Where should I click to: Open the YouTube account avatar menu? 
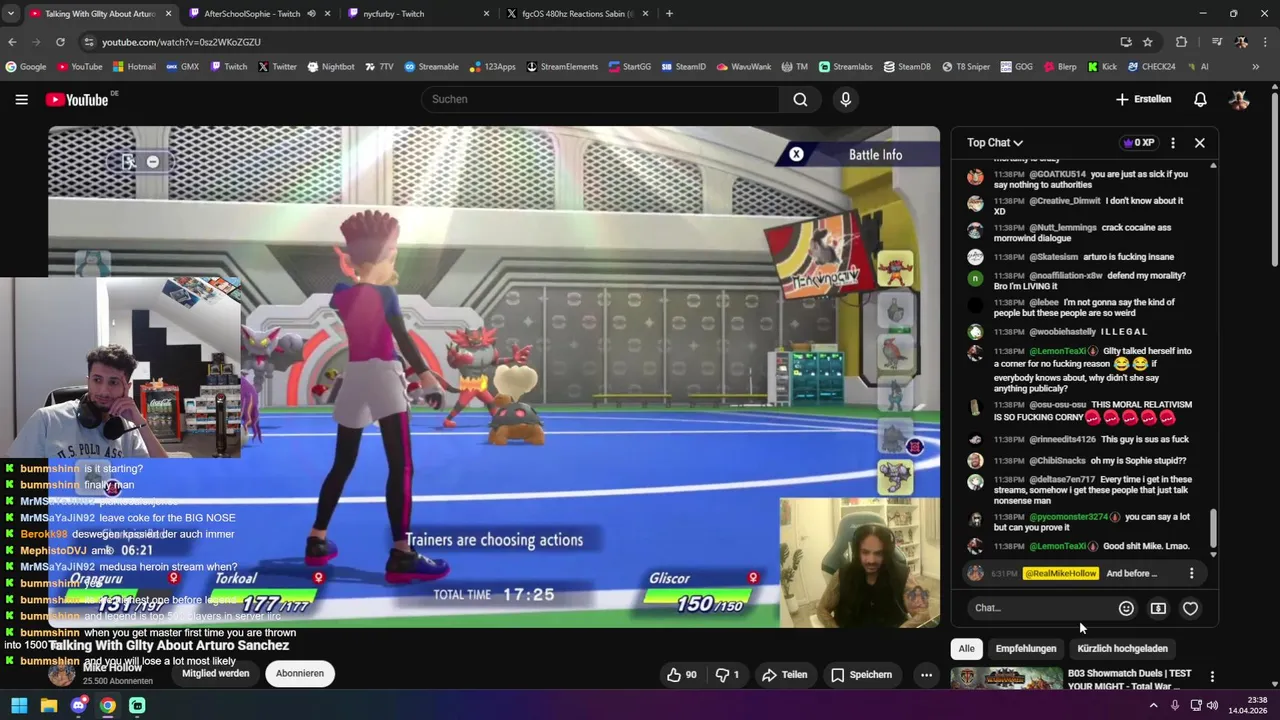tap(1239, 99)
